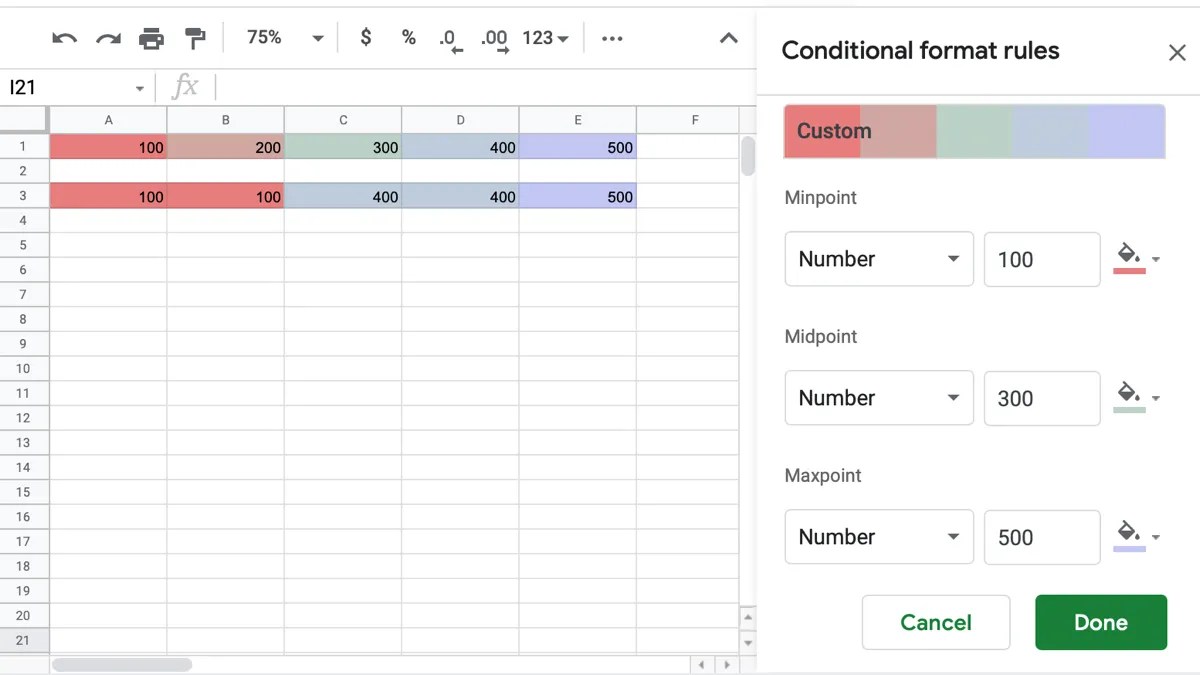Click the Undo icon
This screenshot has height=675, width=1200.
click(x=63, y=37)
